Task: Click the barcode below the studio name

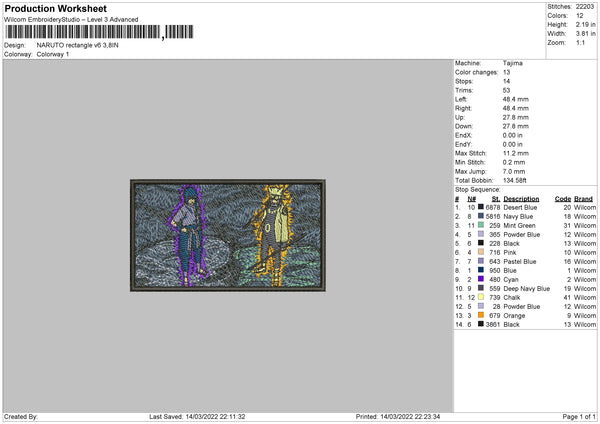Action: pos(96,33)
